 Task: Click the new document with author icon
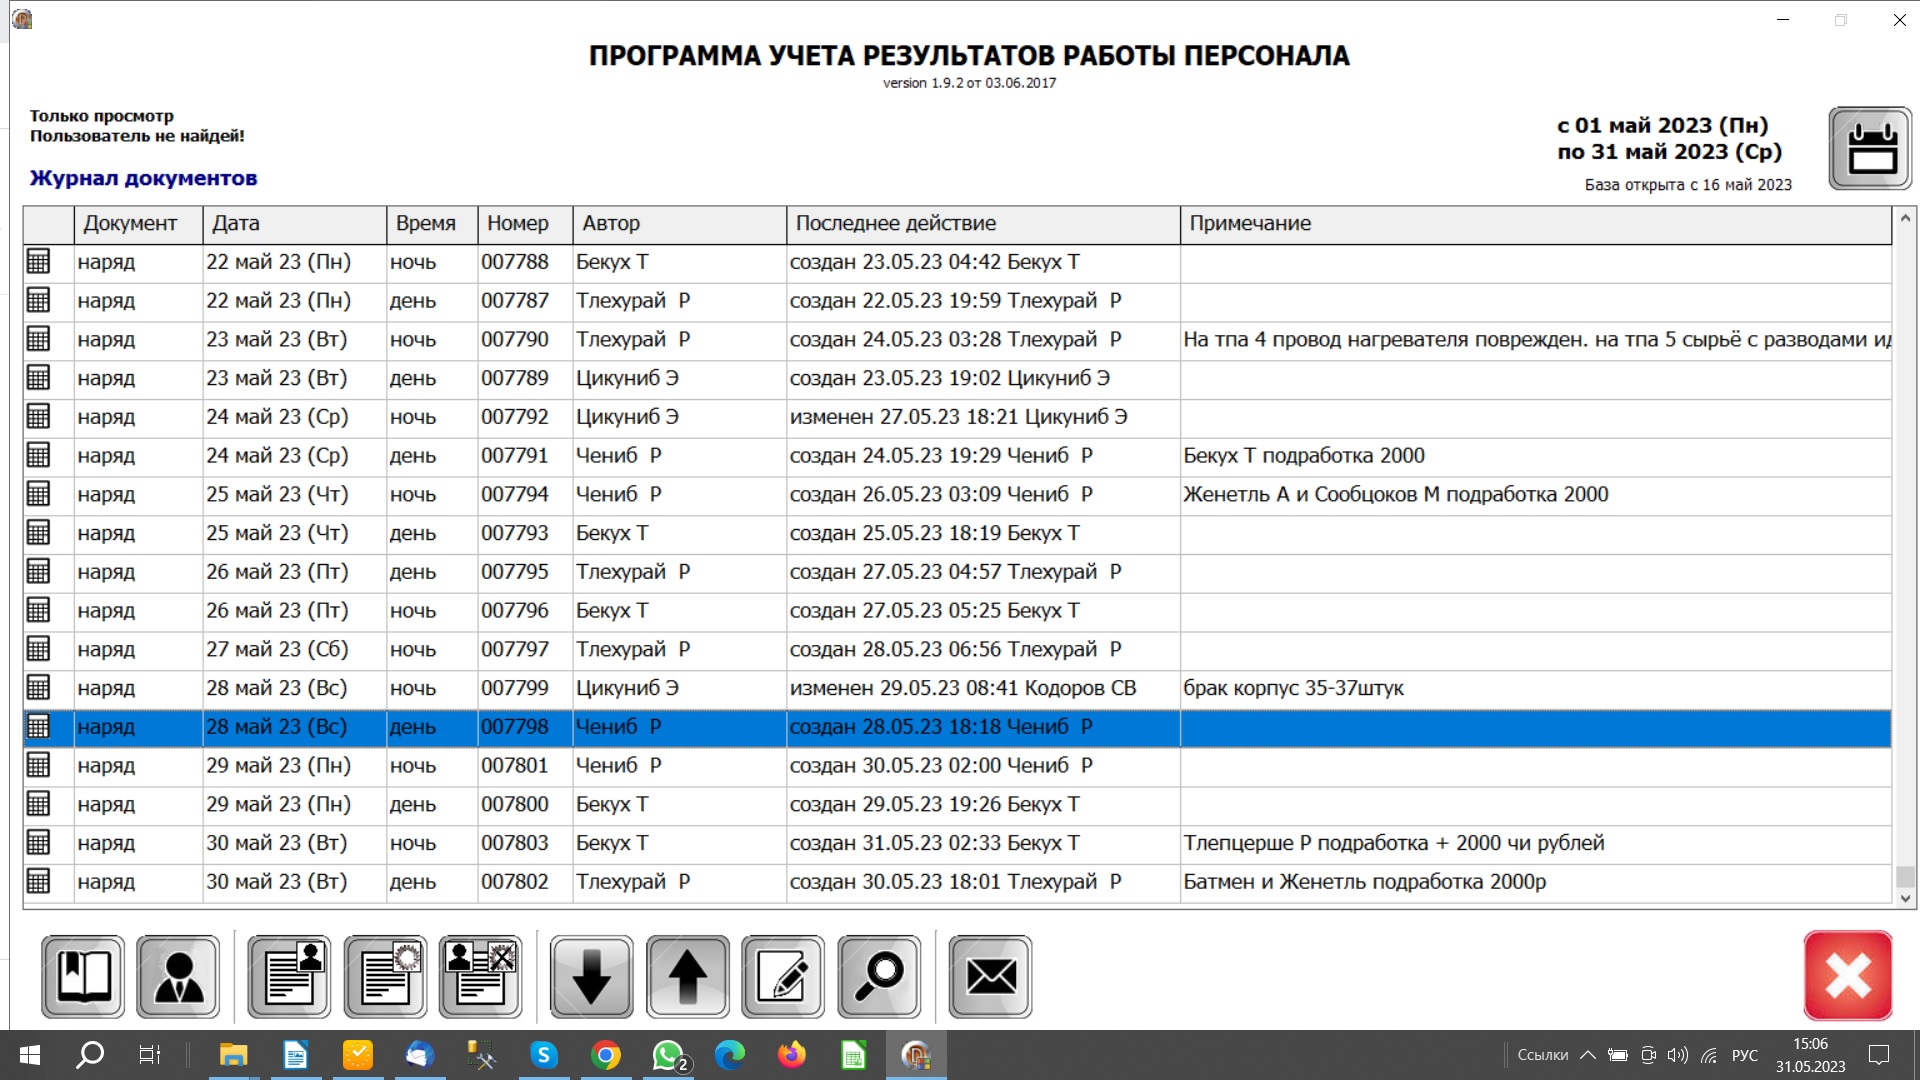pos(289,975)
